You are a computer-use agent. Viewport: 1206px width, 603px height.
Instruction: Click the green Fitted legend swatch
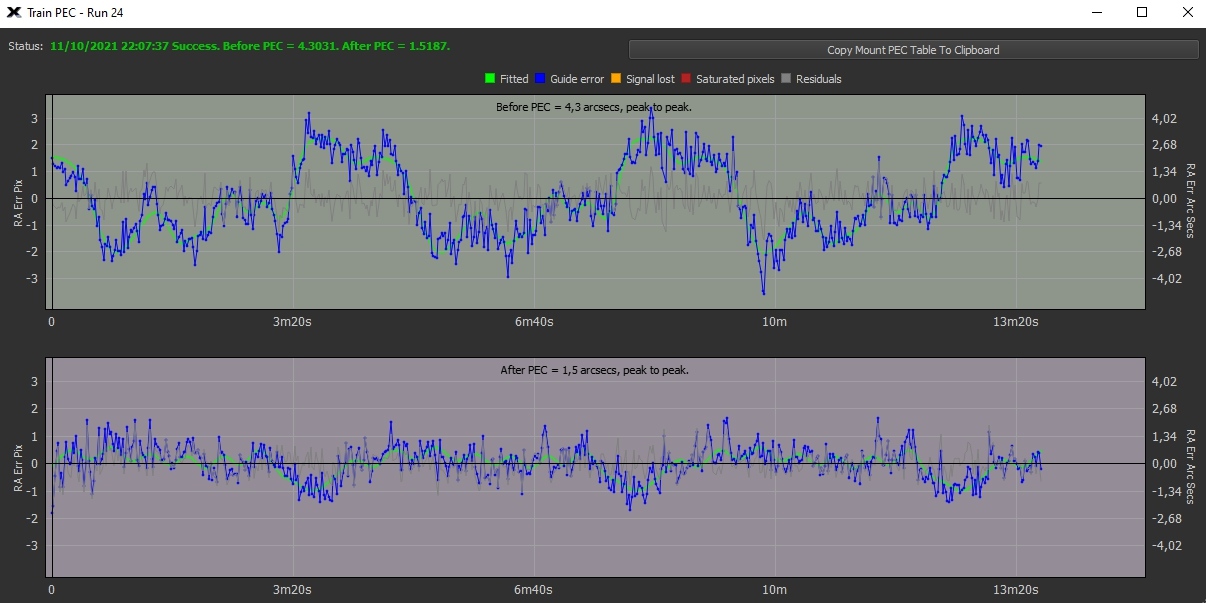[490, 79]
